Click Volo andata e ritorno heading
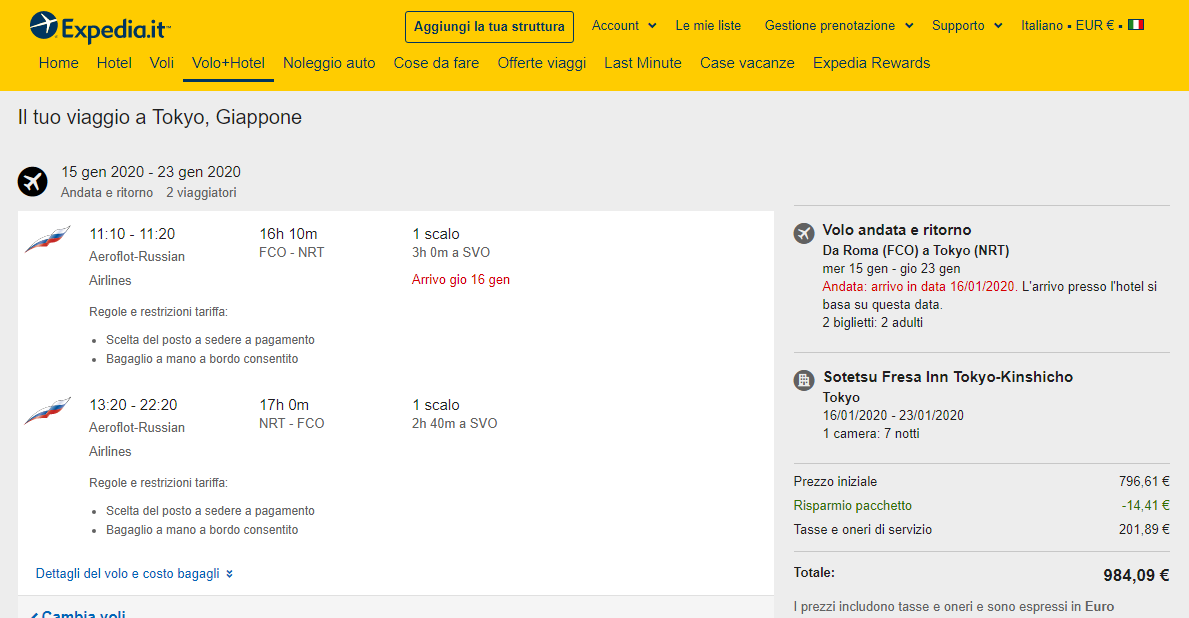This screenshot has width=1189, height=618. click(897, 230)
